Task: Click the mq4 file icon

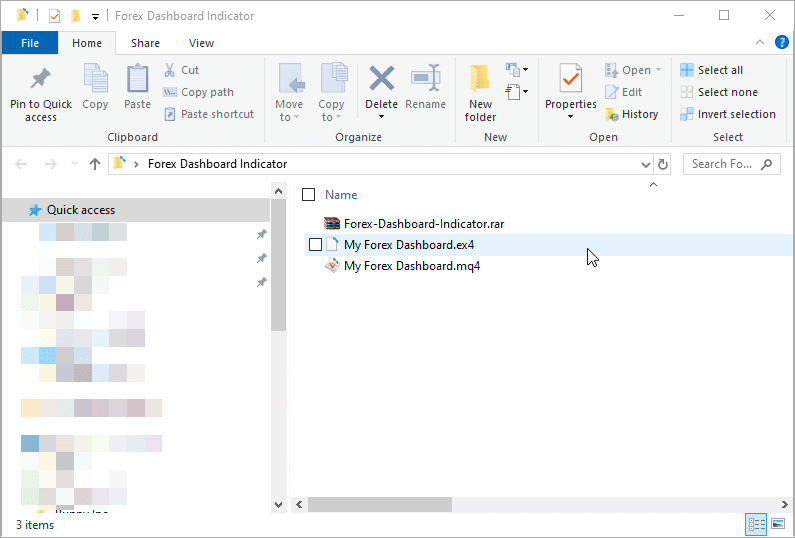Action: click(332, 265)
